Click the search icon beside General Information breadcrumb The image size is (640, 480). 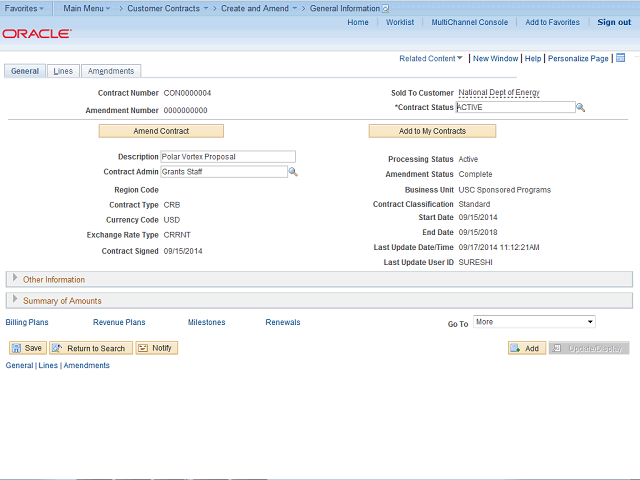click(386, 8)
